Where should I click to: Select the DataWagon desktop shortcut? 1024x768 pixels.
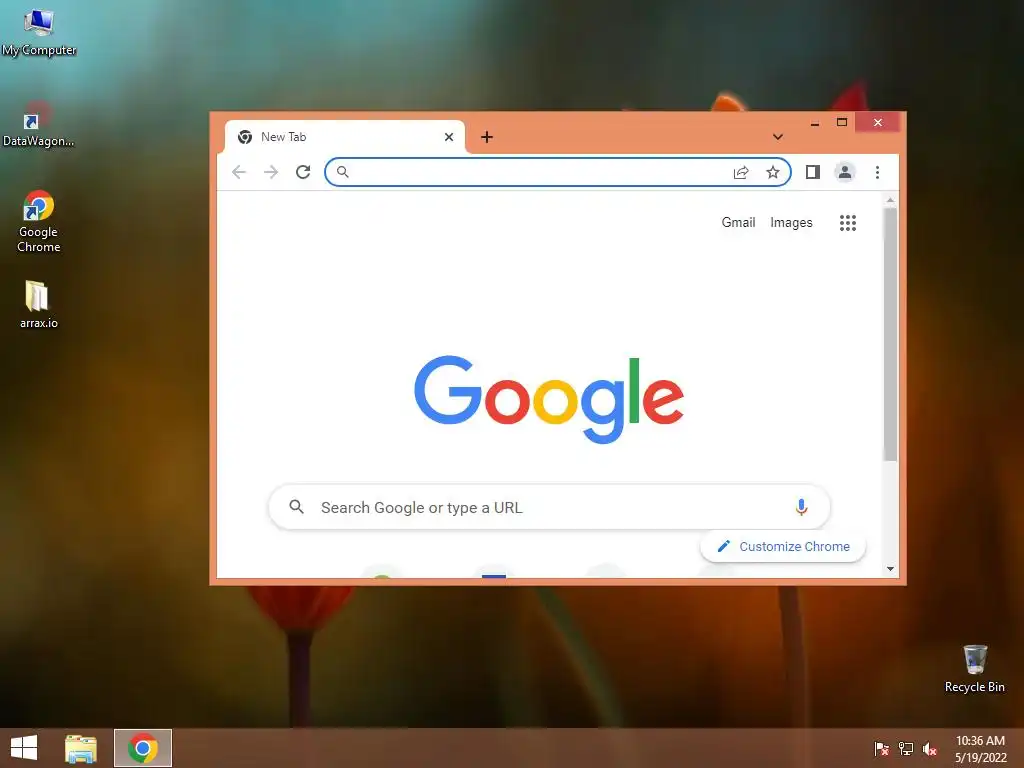[39, 124]
